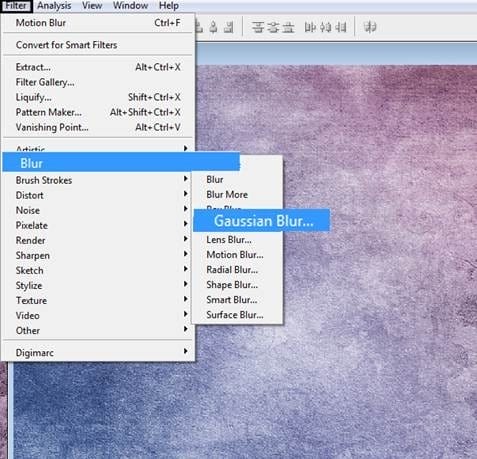This screenshot has width=477, height=459.
Task: Choose Lens Blur... filter
Action: click(x=237, y=240)
